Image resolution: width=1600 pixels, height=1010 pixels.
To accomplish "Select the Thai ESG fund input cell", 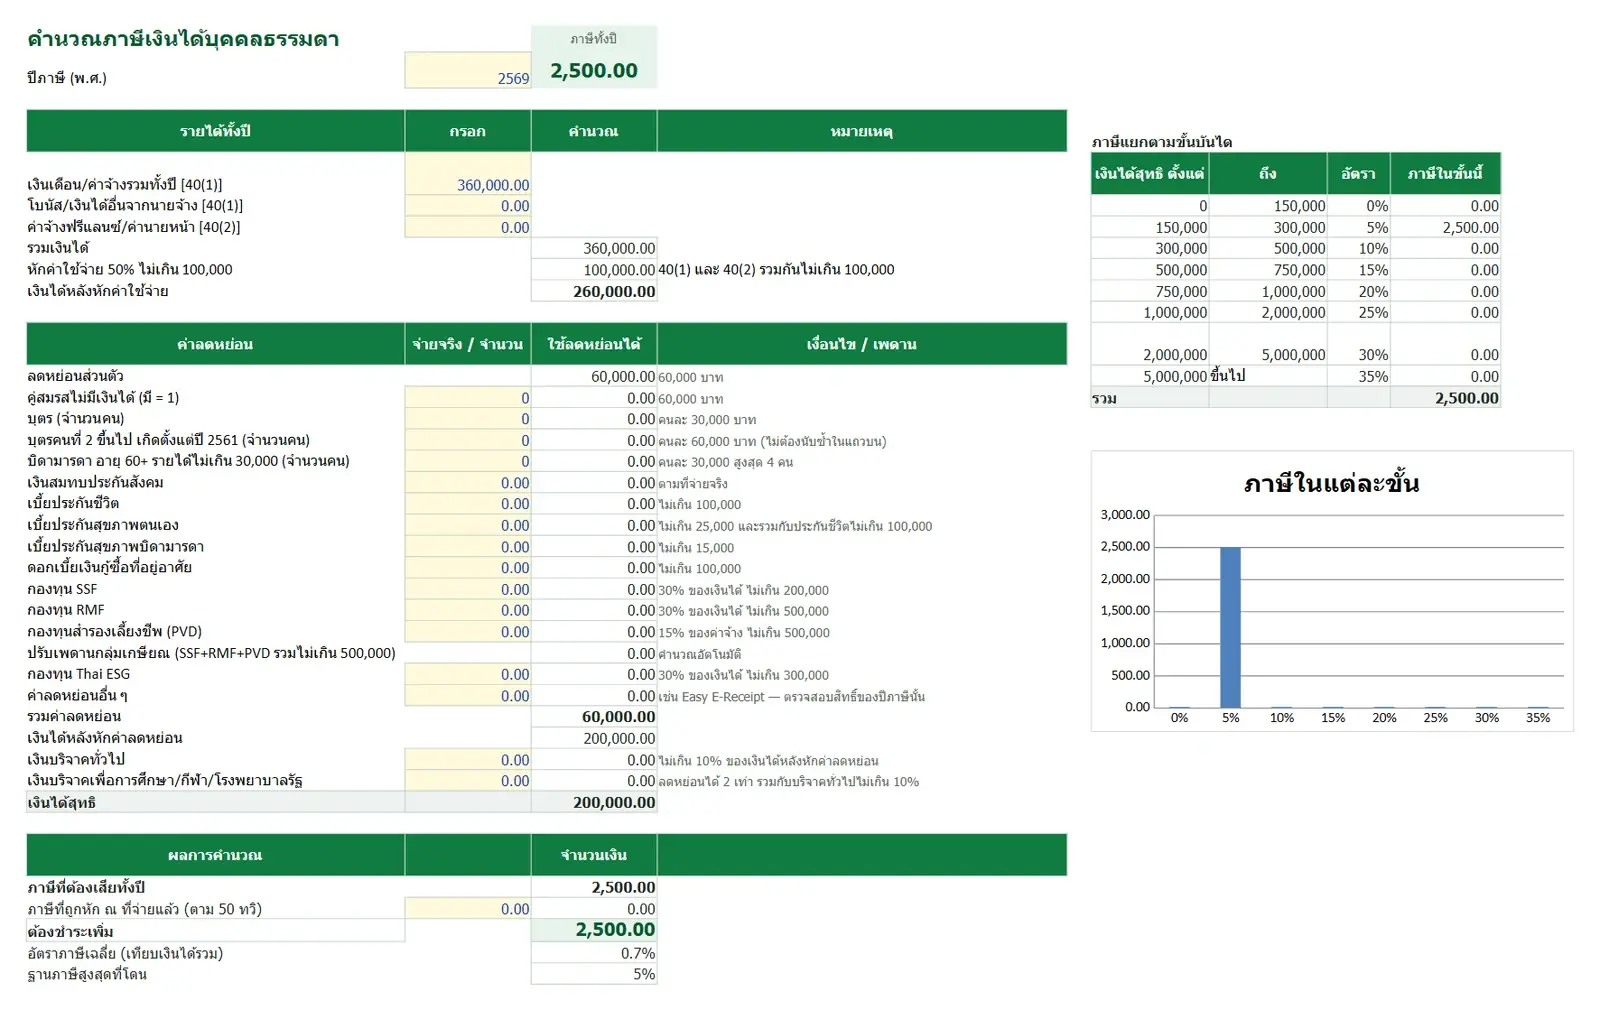I will [x=468, y=675].
